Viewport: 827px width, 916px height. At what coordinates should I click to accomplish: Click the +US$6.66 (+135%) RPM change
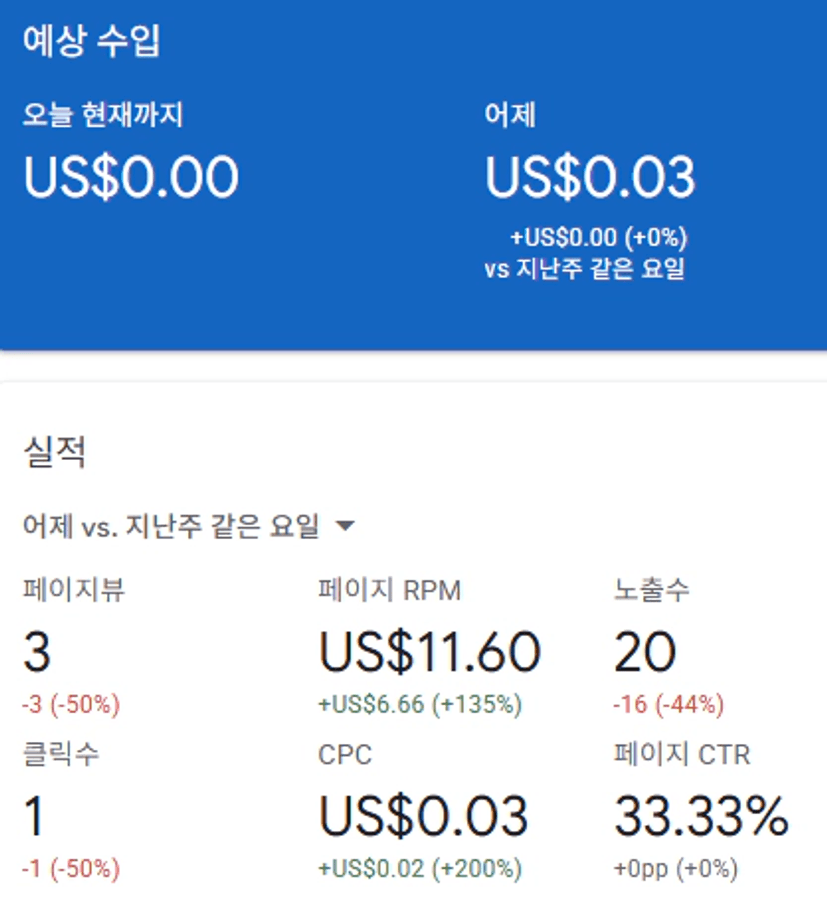point(420,704)
